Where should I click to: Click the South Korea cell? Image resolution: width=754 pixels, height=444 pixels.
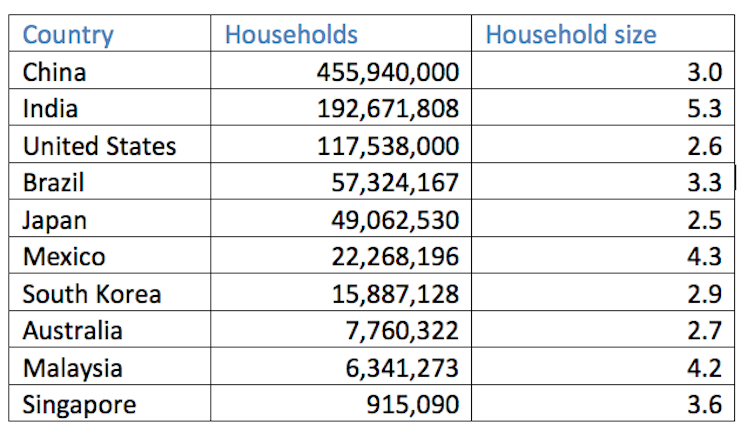pyautogui.click(x=110, y=292)
